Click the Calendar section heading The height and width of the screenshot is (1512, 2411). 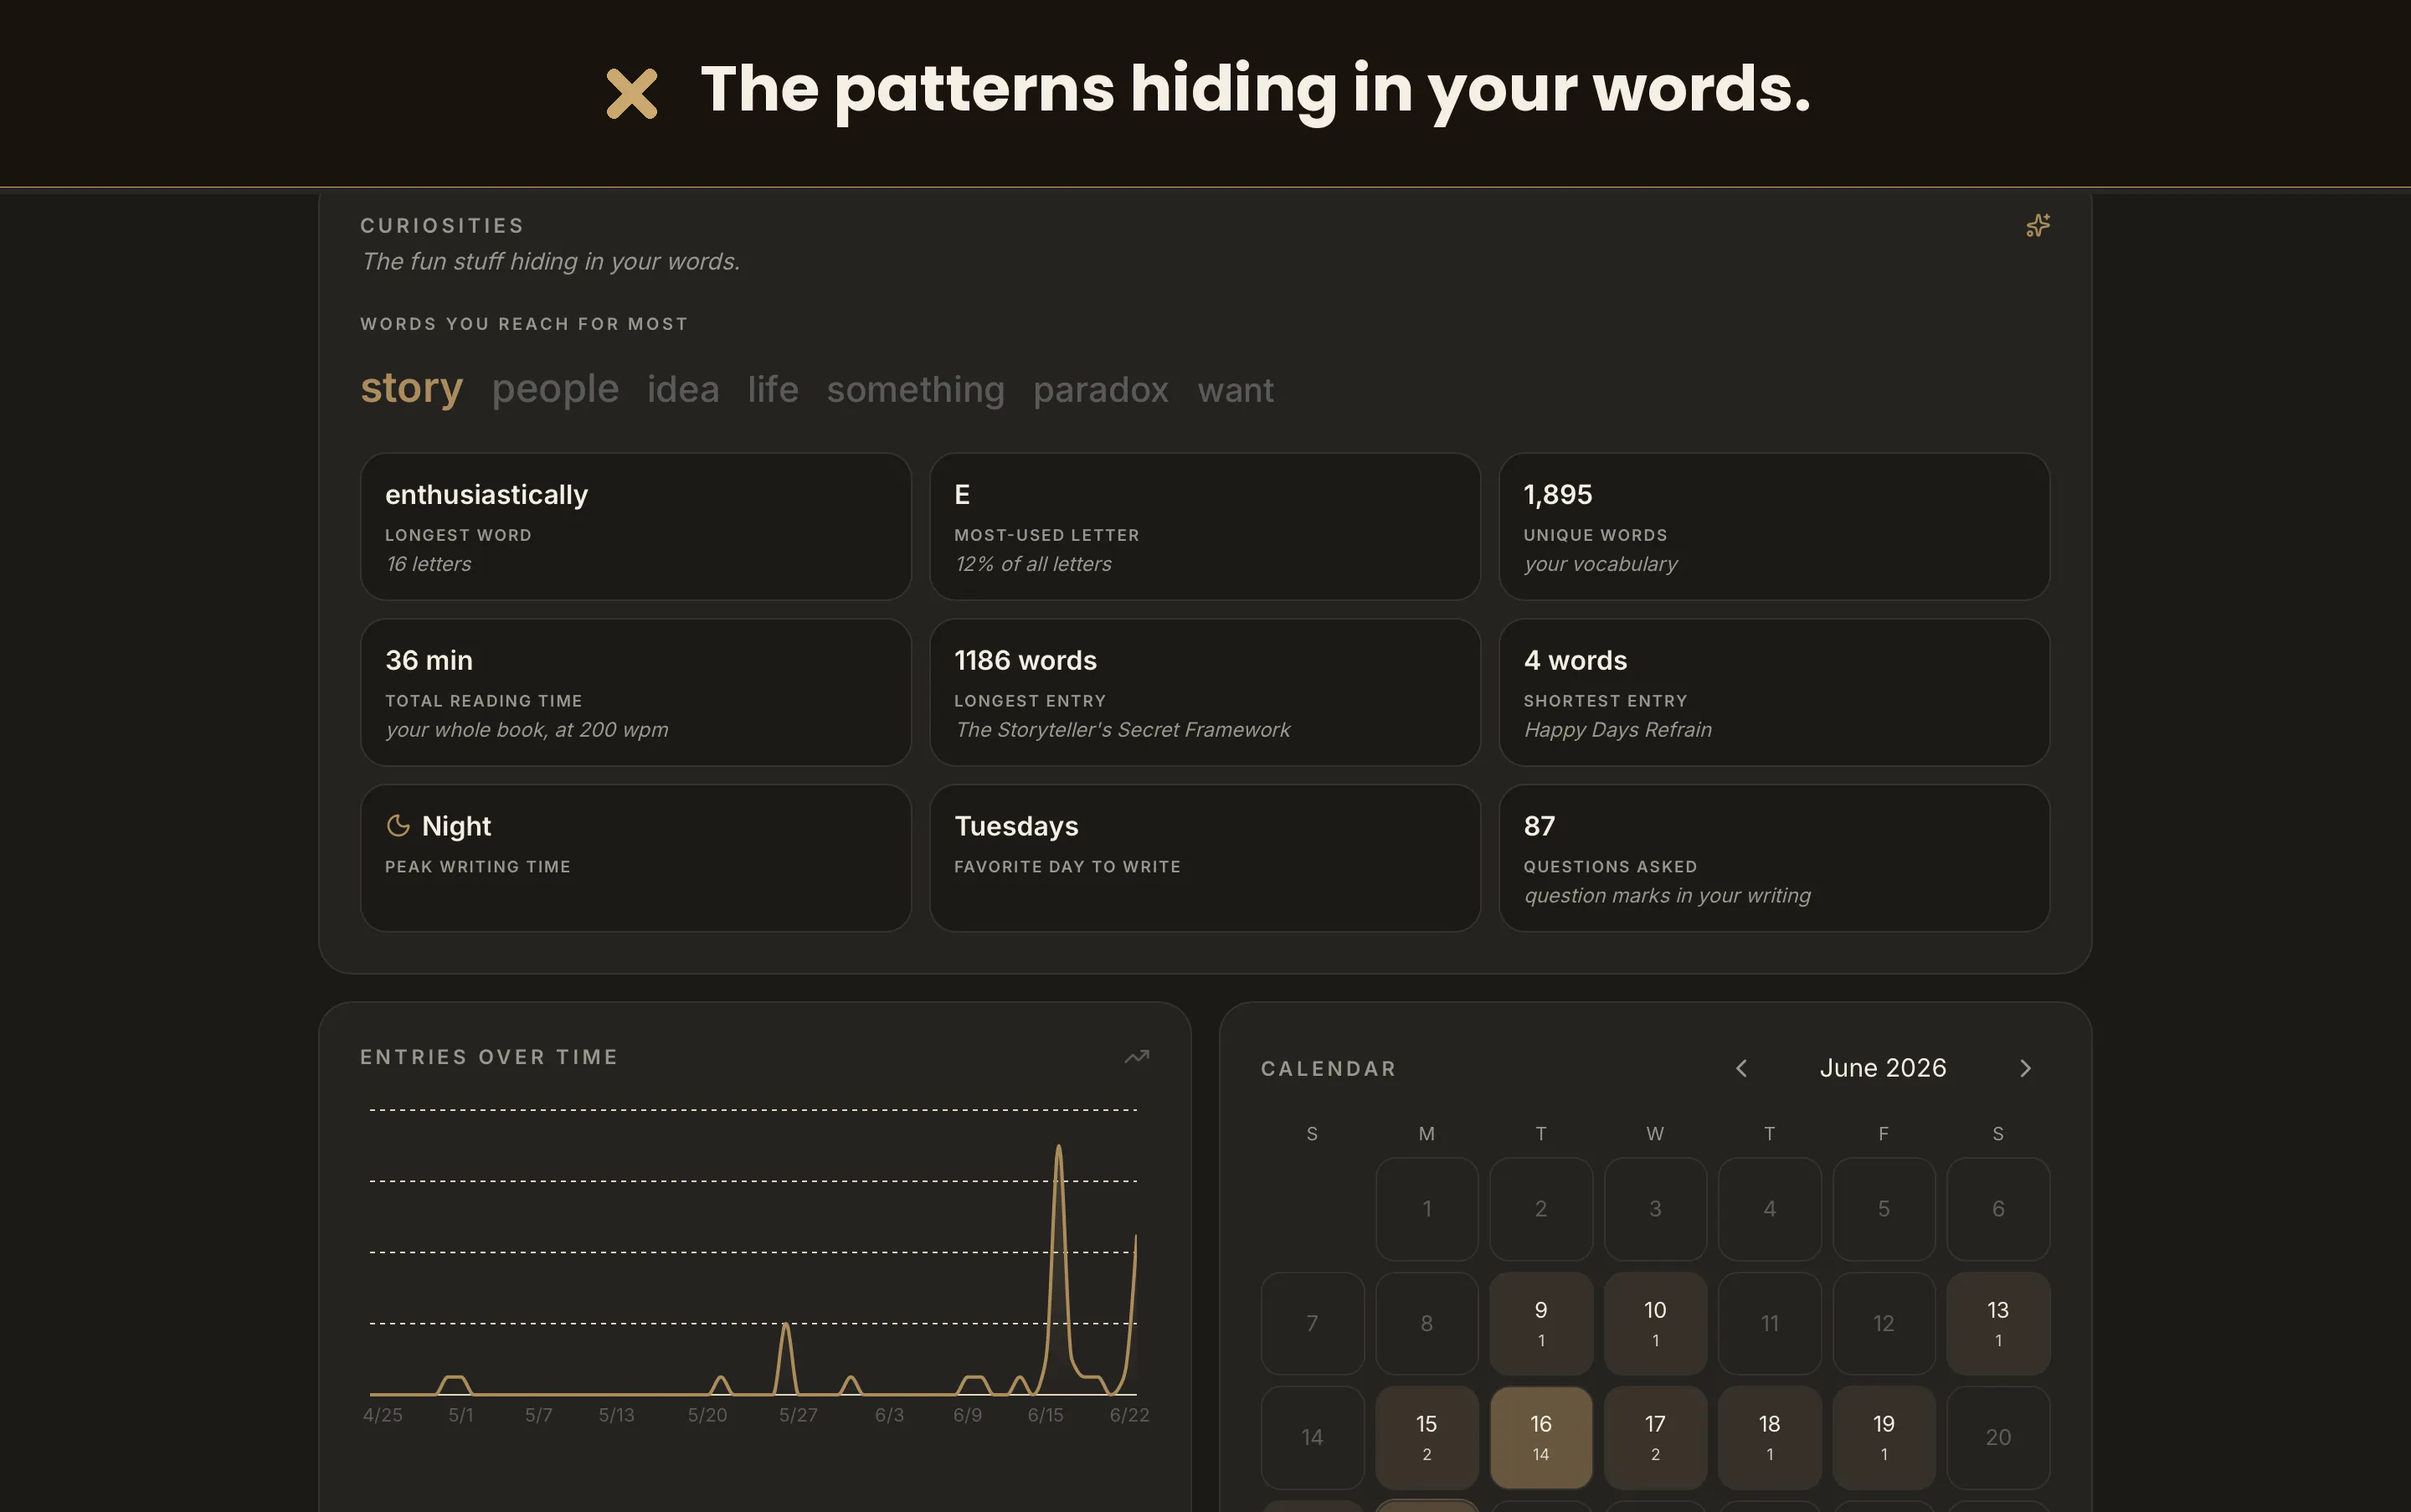point(1328,1069)
